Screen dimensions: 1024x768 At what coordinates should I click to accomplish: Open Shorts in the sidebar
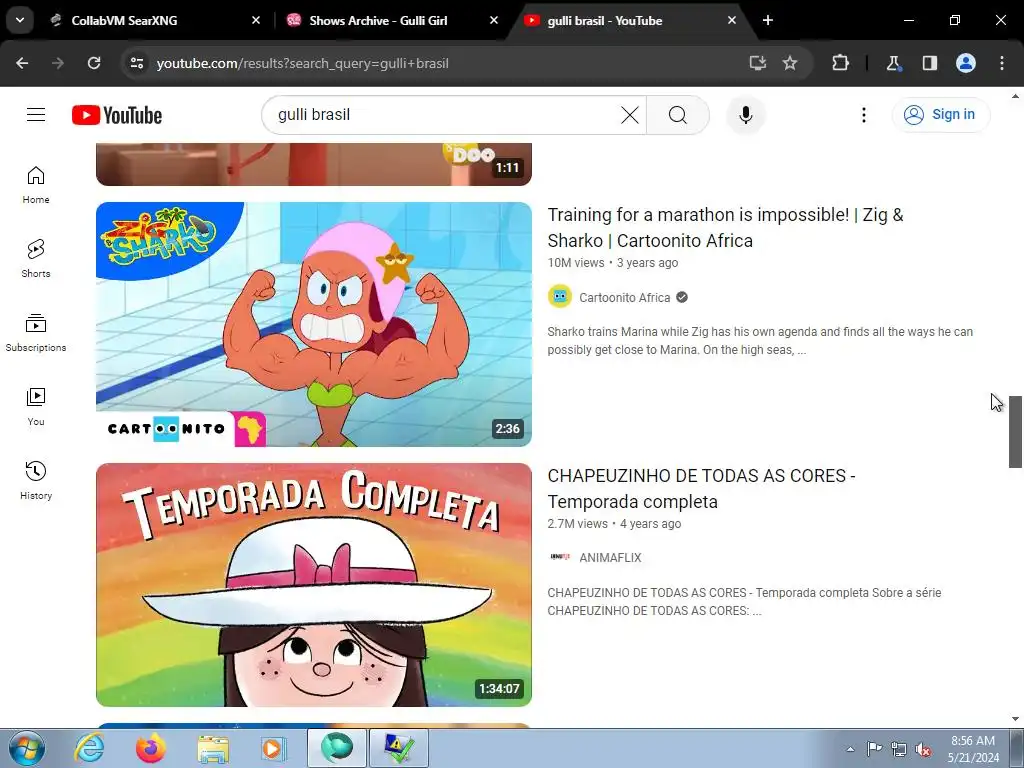[36, 259]
